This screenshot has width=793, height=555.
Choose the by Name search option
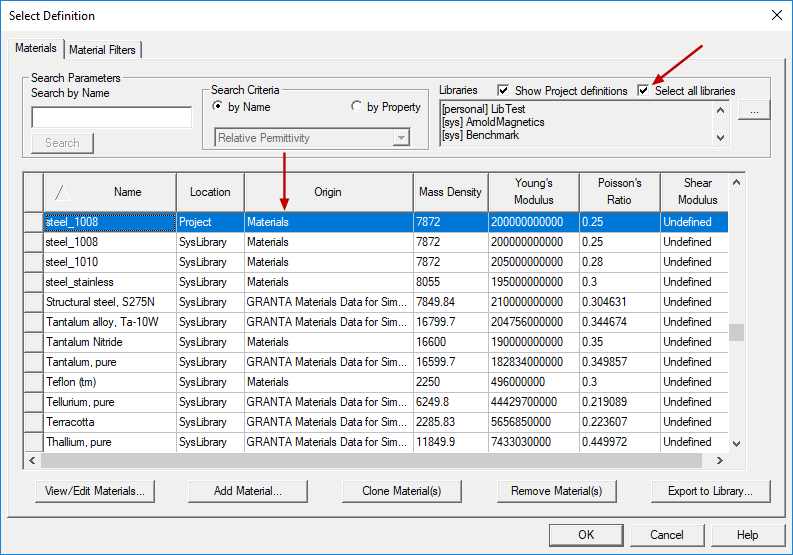(217, 107)
